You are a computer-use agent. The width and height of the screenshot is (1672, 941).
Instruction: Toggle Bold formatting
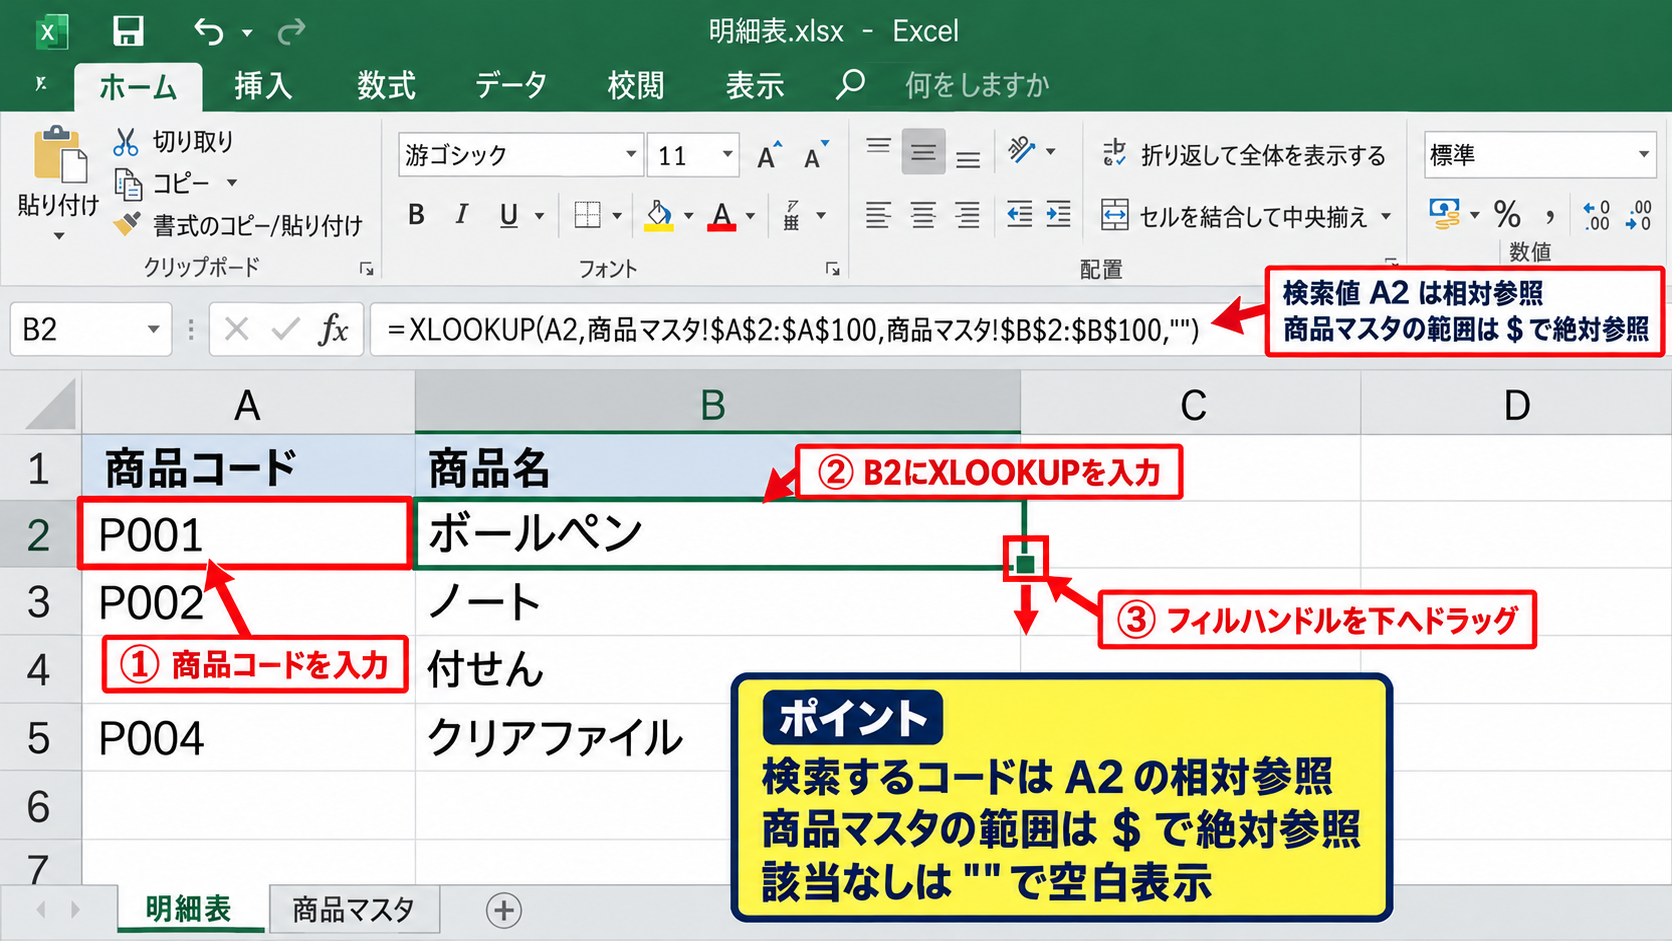[416, 215]
